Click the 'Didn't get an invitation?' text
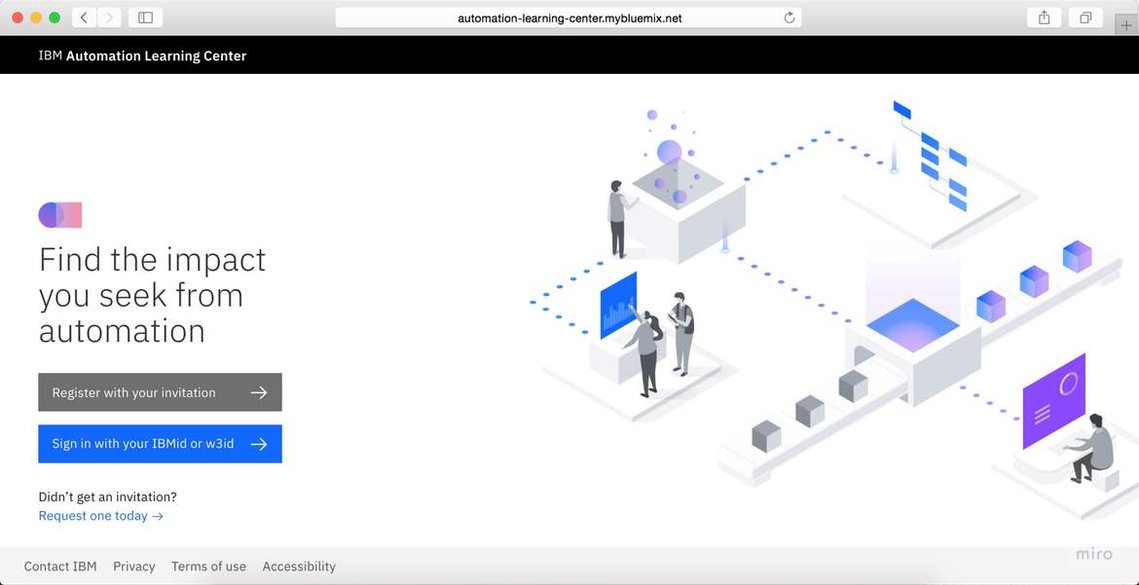This screenshot has height=585, width=1139. 108,497
